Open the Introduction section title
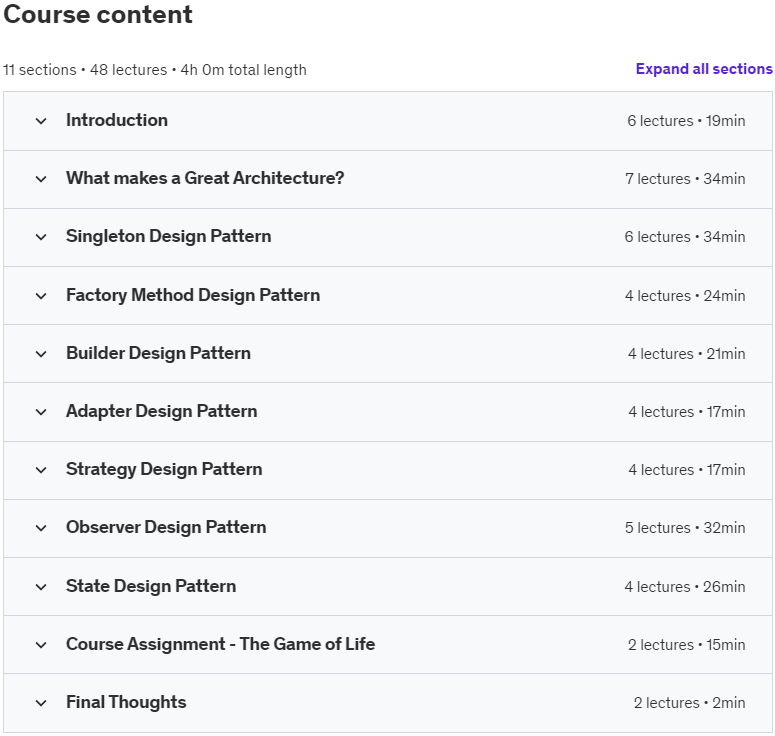Image resolution: width=775 pixels, height=736 pixels. pos(117,120)
